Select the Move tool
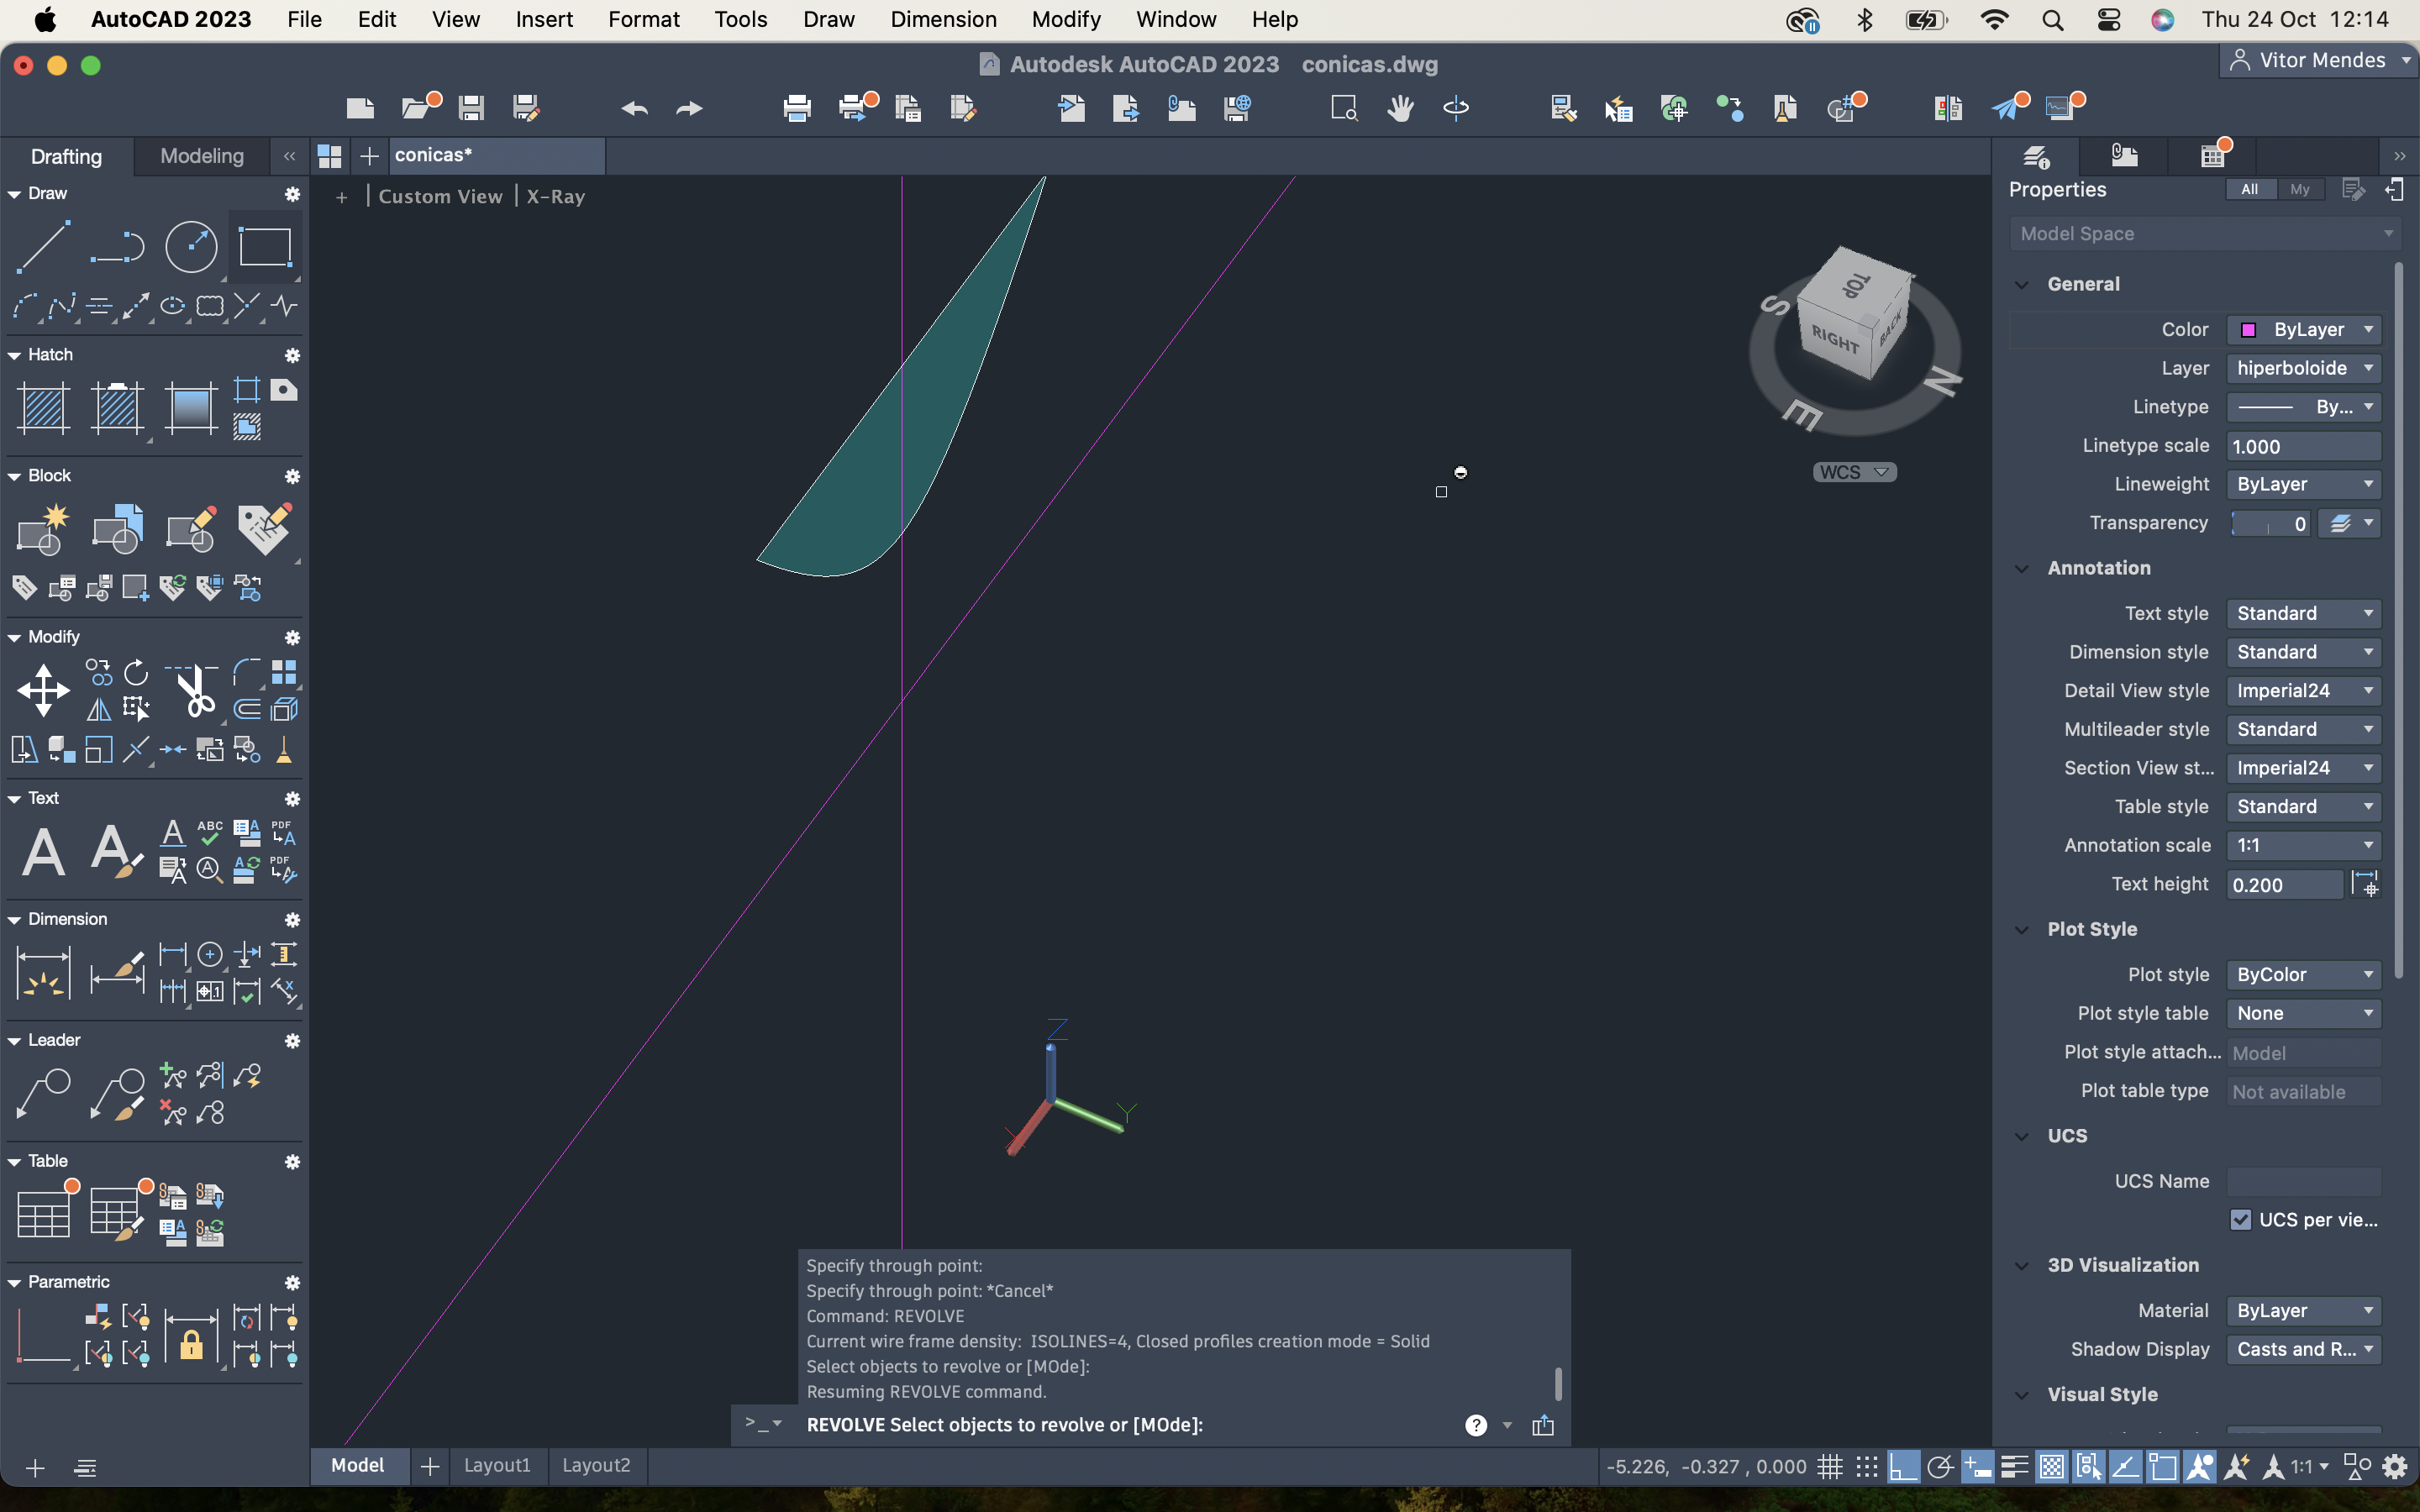Screen dimensions: 2420x1512 44,690
